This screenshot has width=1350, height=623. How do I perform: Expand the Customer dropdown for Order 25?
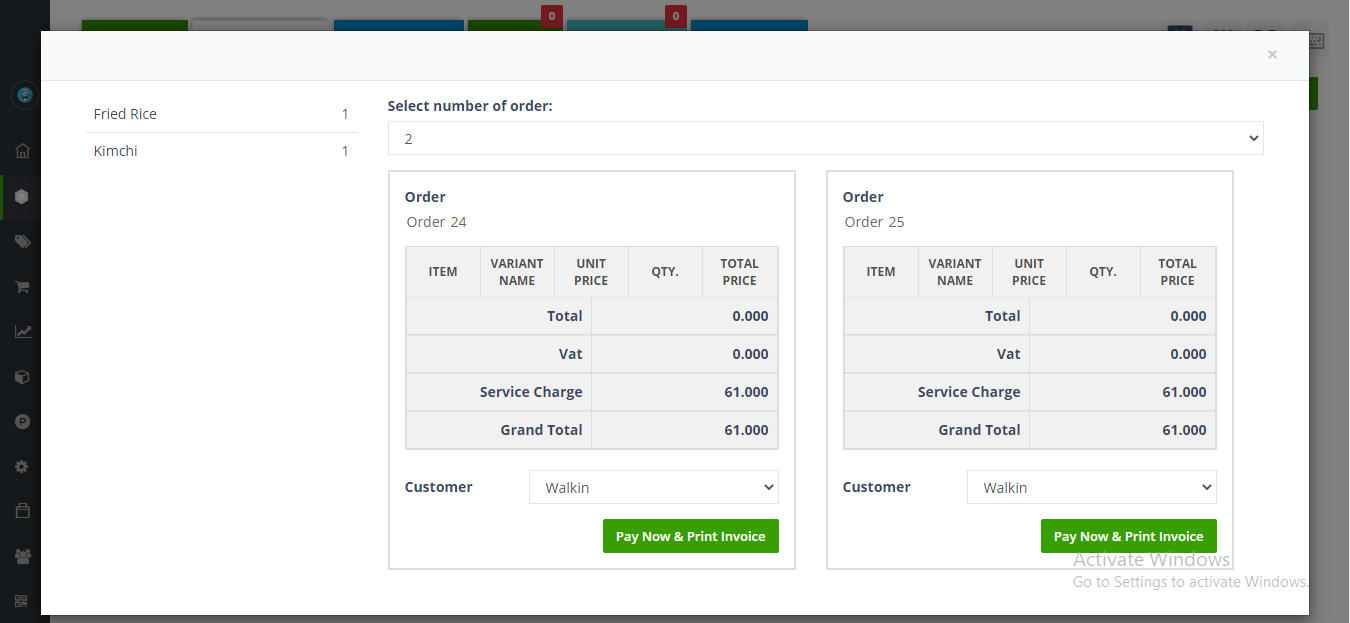[1091, 488]
